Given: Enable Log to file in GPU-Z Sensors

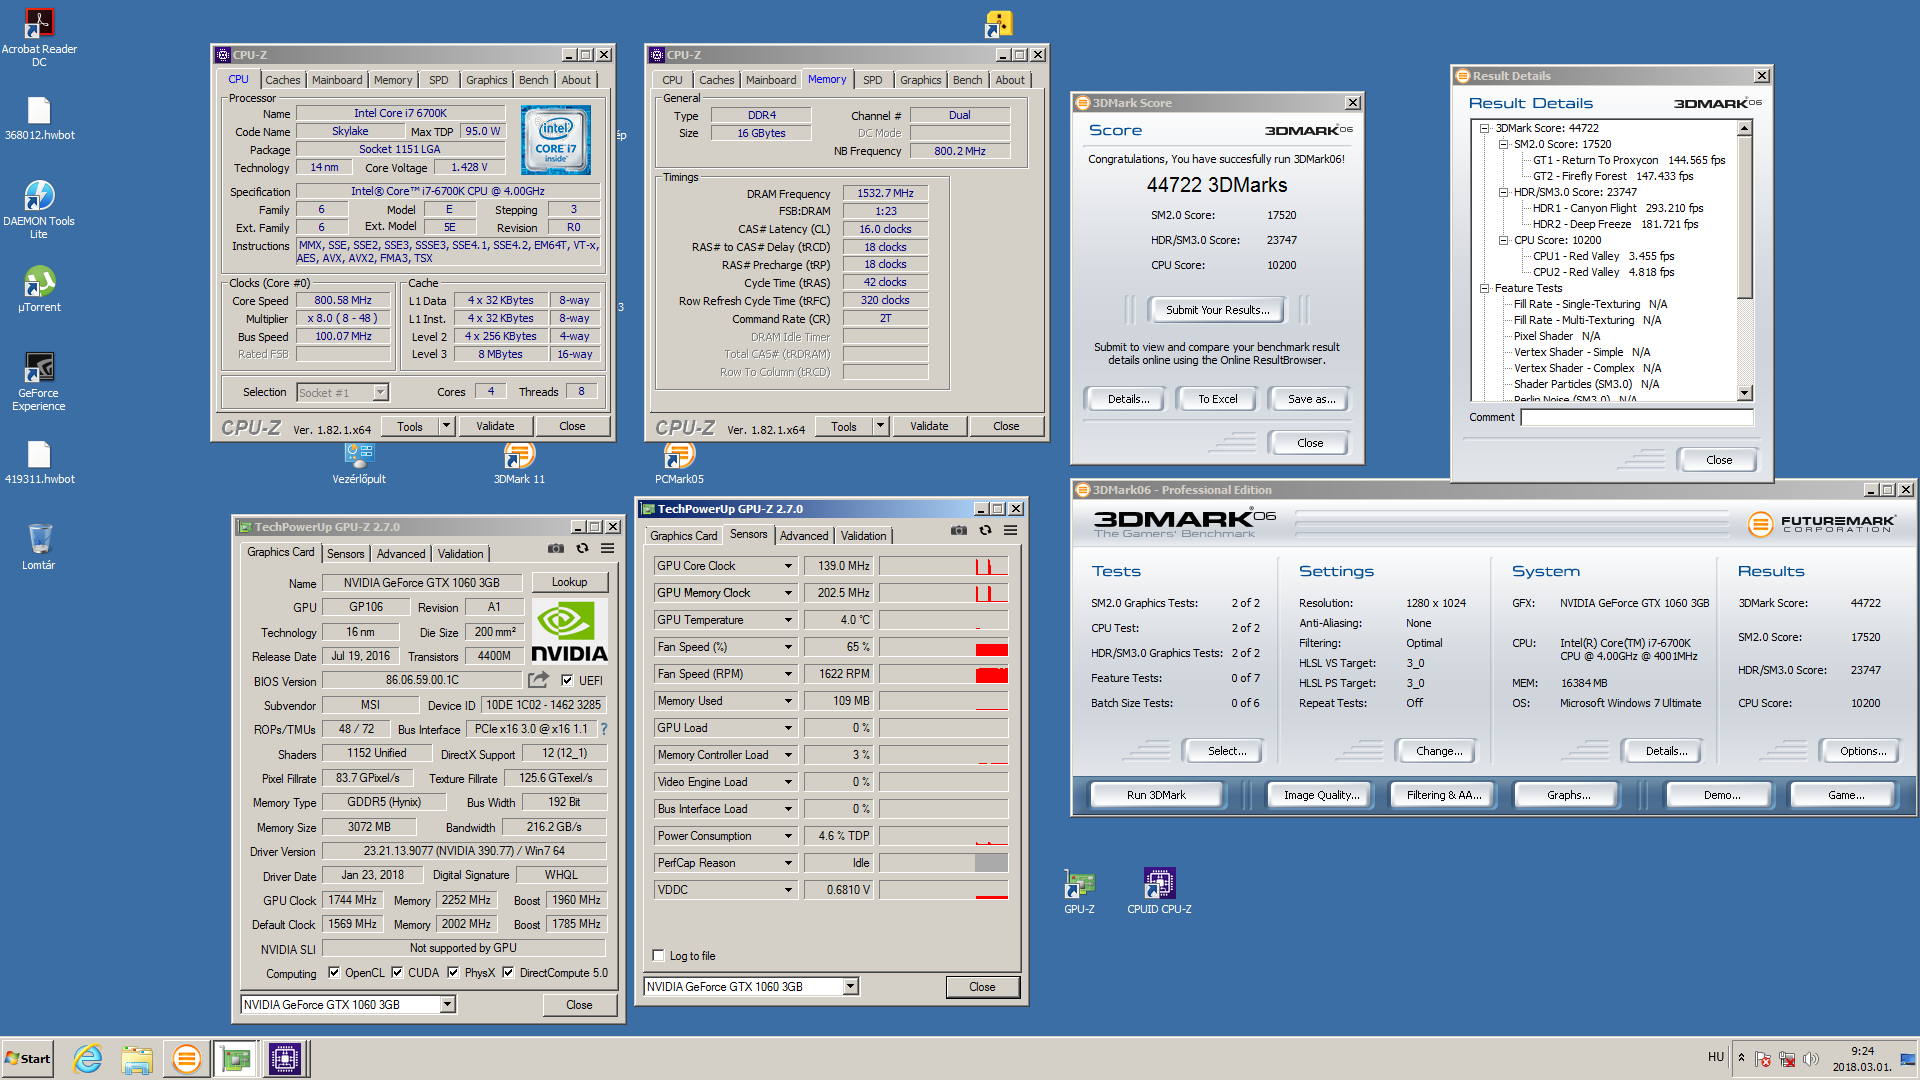Looking at the screenshot, I should (x=658, y=955).
